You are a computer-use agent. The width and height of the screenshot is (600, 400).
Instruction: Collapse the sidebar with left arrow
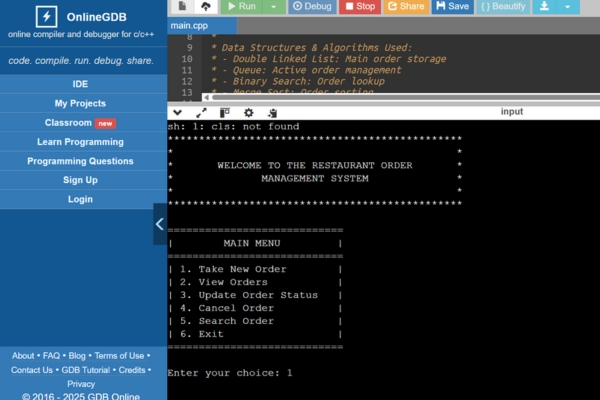point(160,224)
